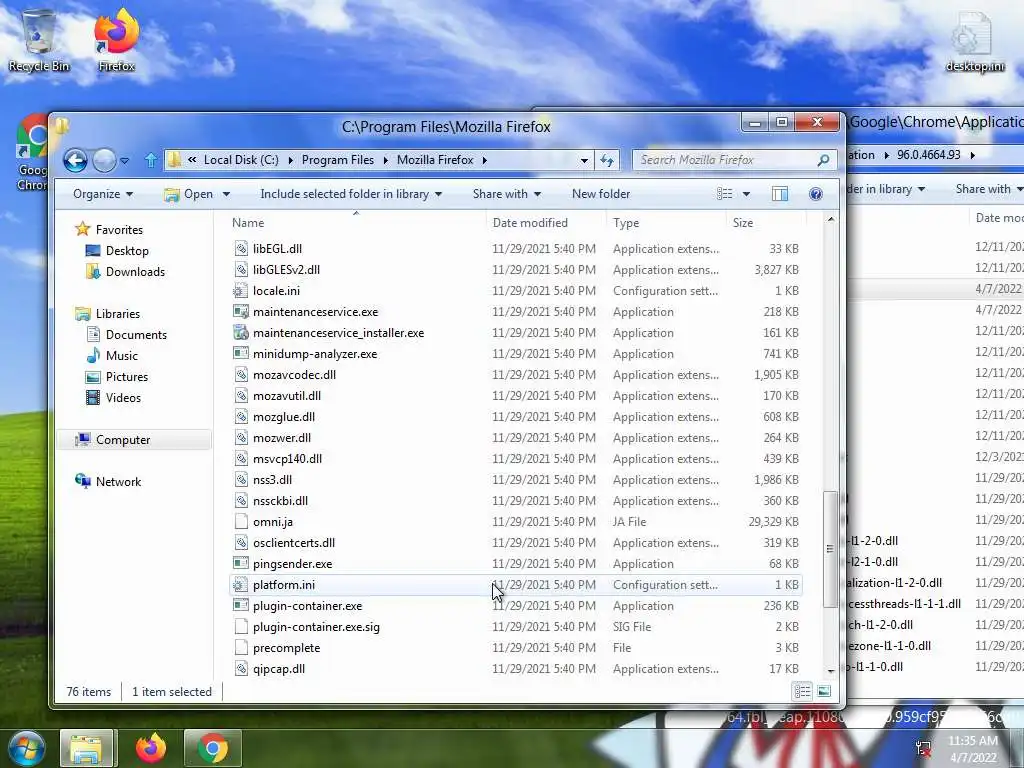Screen dimensions: 1024x768
Task: Click the pingsender.exe file icon
Action: tap(241, 564)
